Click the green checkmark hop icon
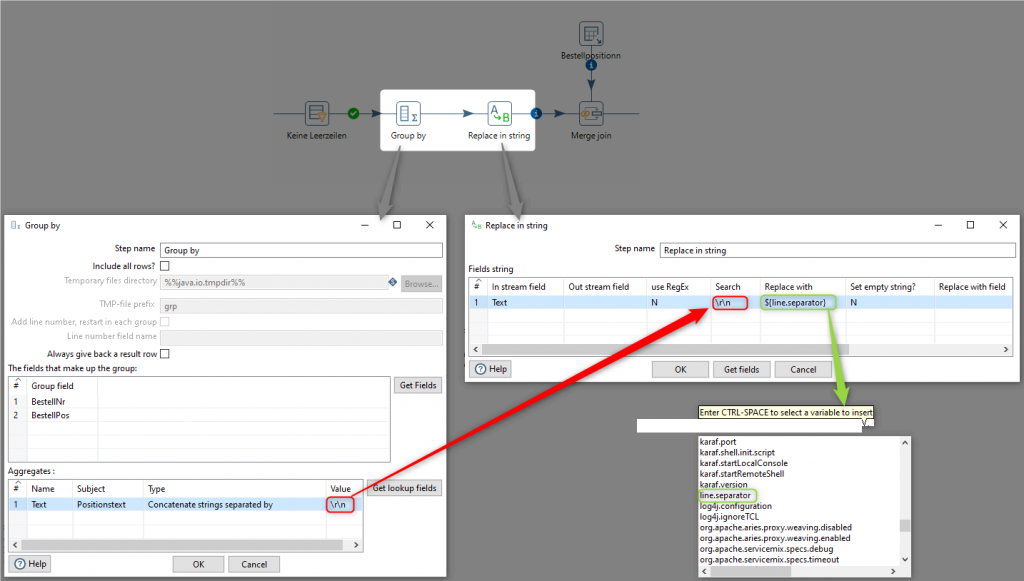The image size is (1024, 581). [353, 113]
